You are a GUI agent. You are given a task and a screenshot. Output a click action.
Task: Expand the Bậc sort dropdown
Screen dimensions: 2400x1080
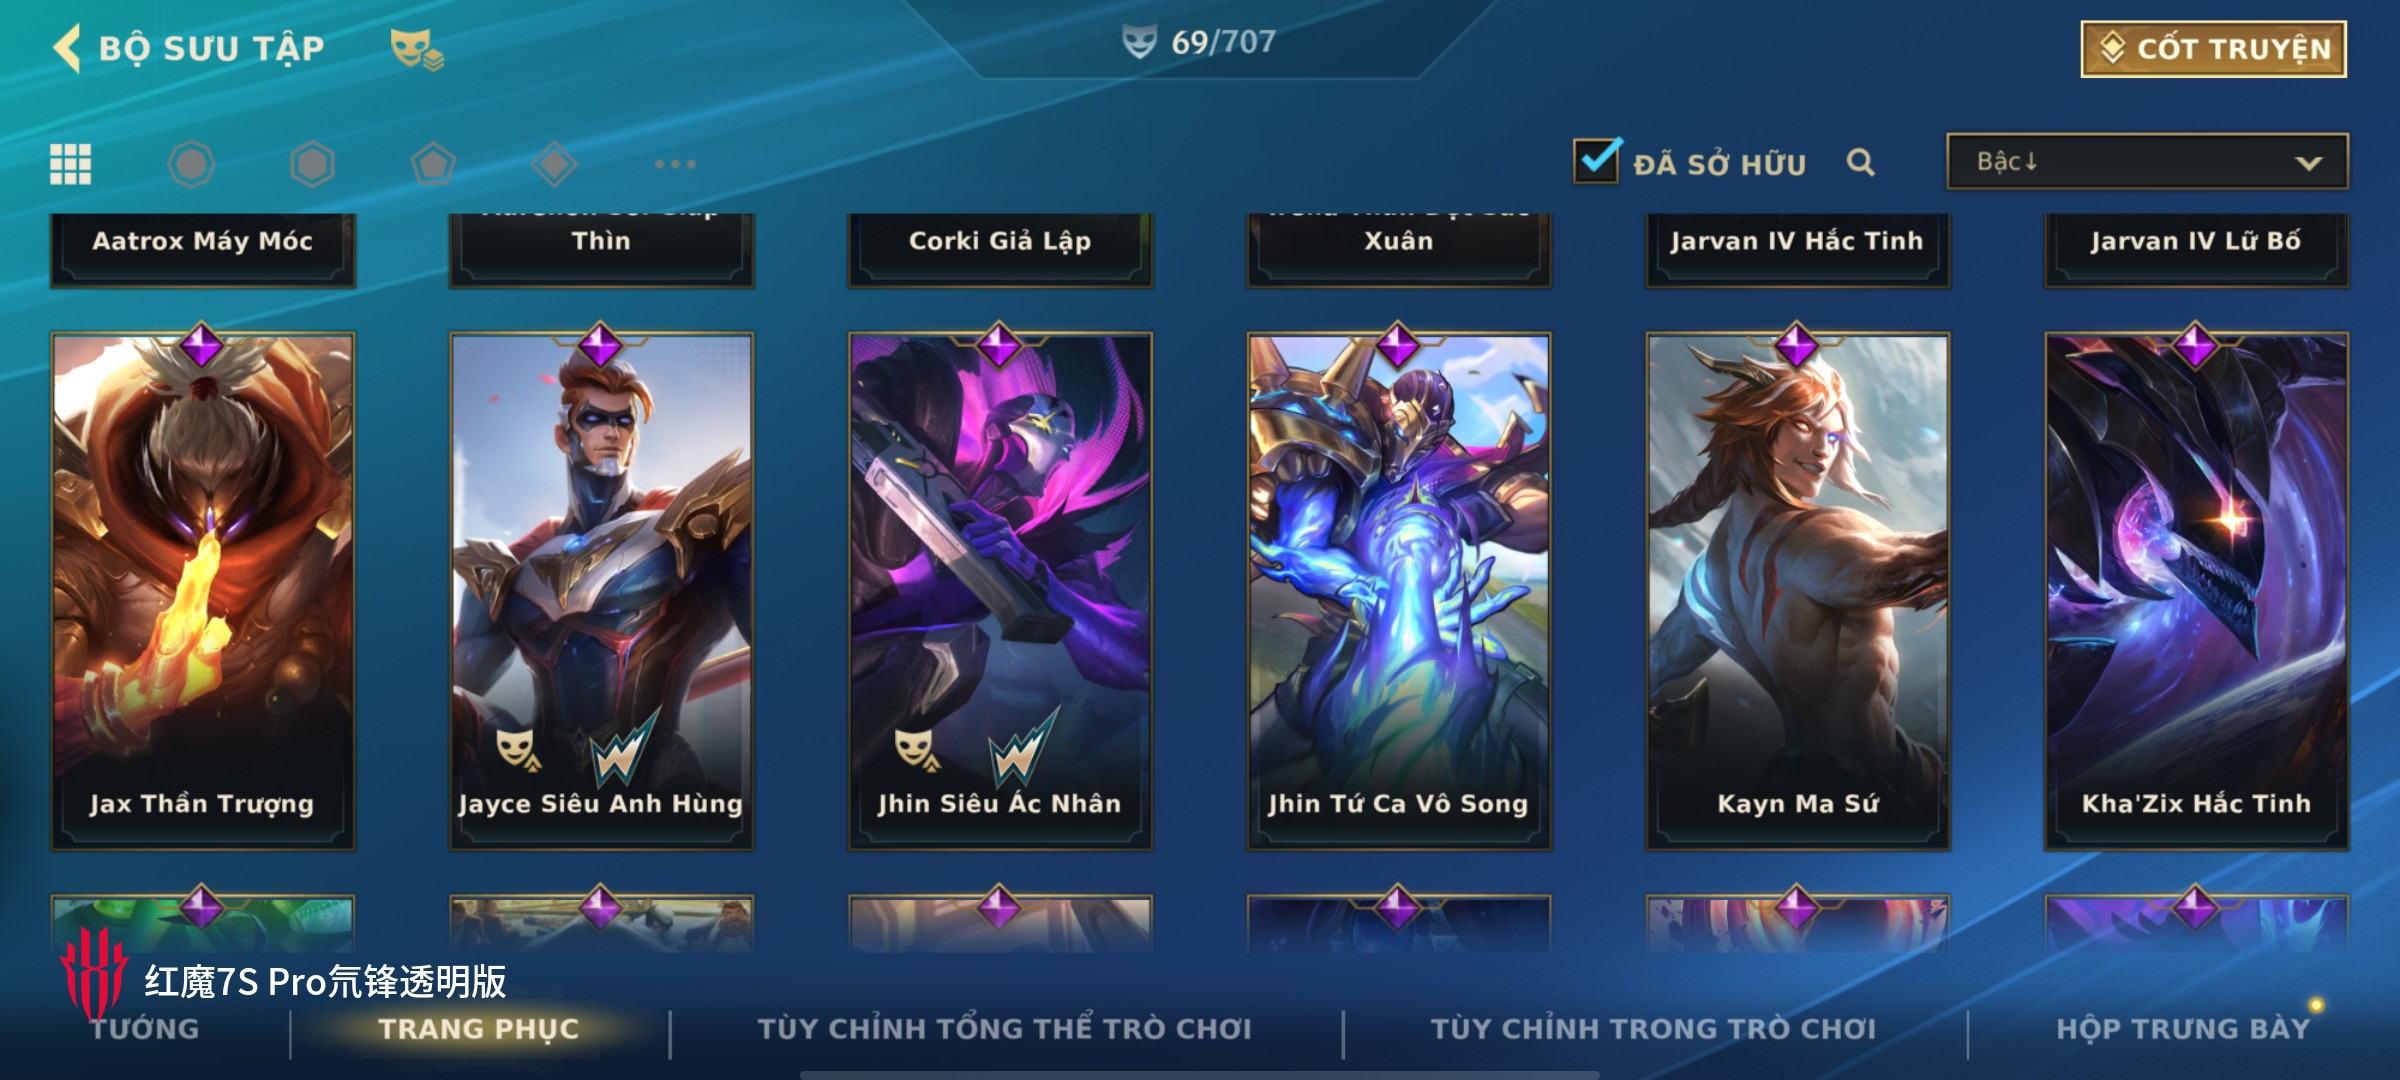2147,162
